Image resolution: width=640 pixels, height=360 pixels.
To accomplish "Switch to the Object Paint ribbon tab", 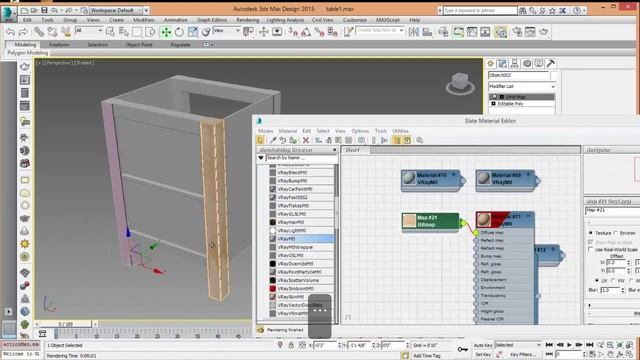I will coord(139,44).
